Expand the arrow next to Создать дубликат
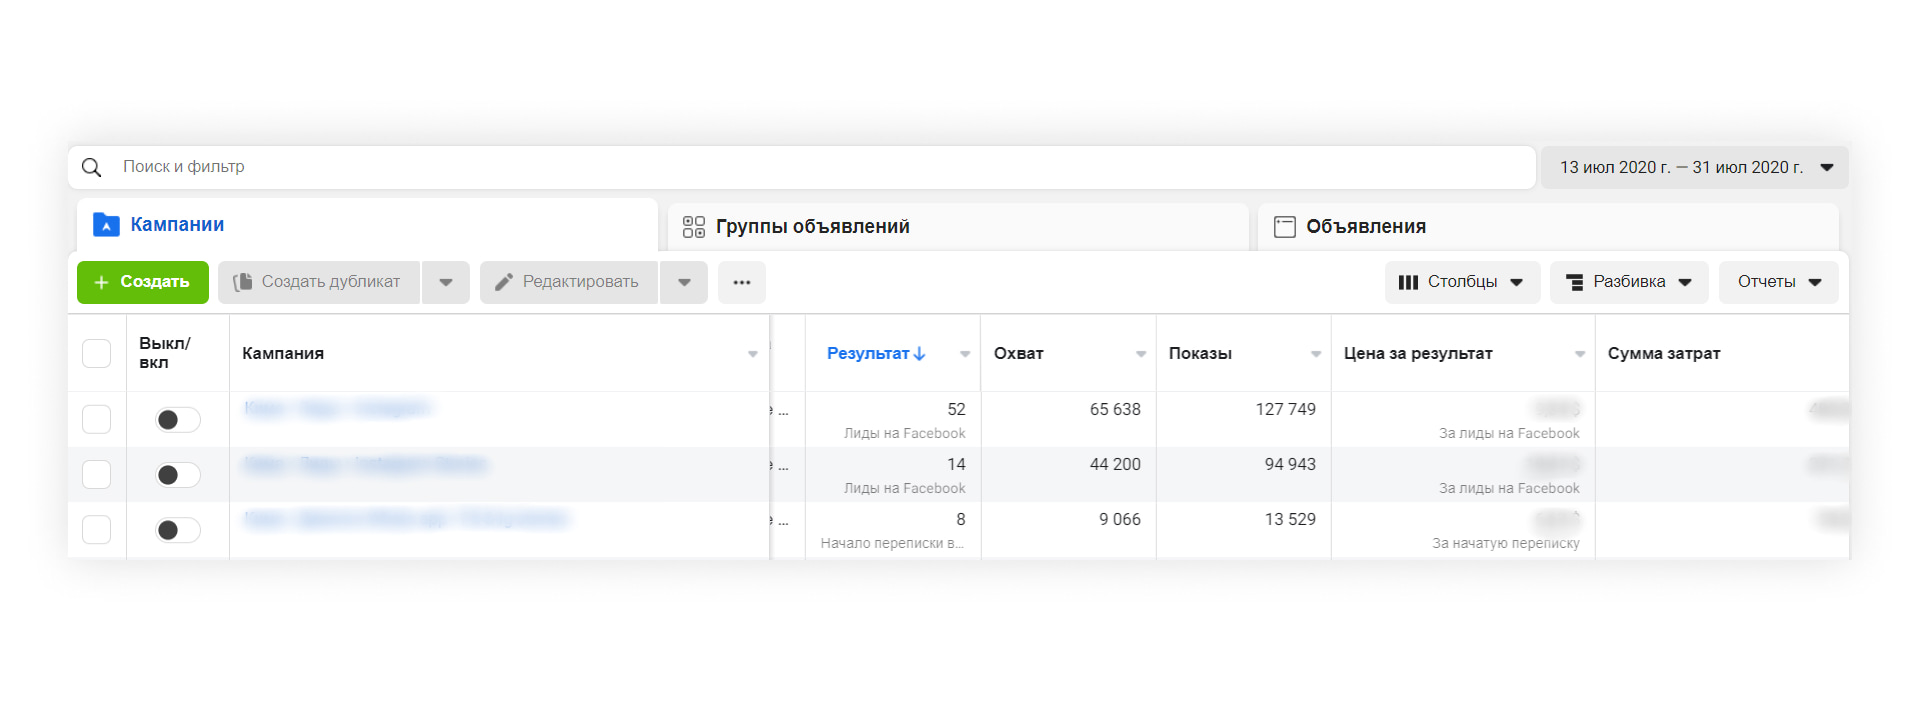This screenshot has width=1920, height=702. (x=446, y=283)
